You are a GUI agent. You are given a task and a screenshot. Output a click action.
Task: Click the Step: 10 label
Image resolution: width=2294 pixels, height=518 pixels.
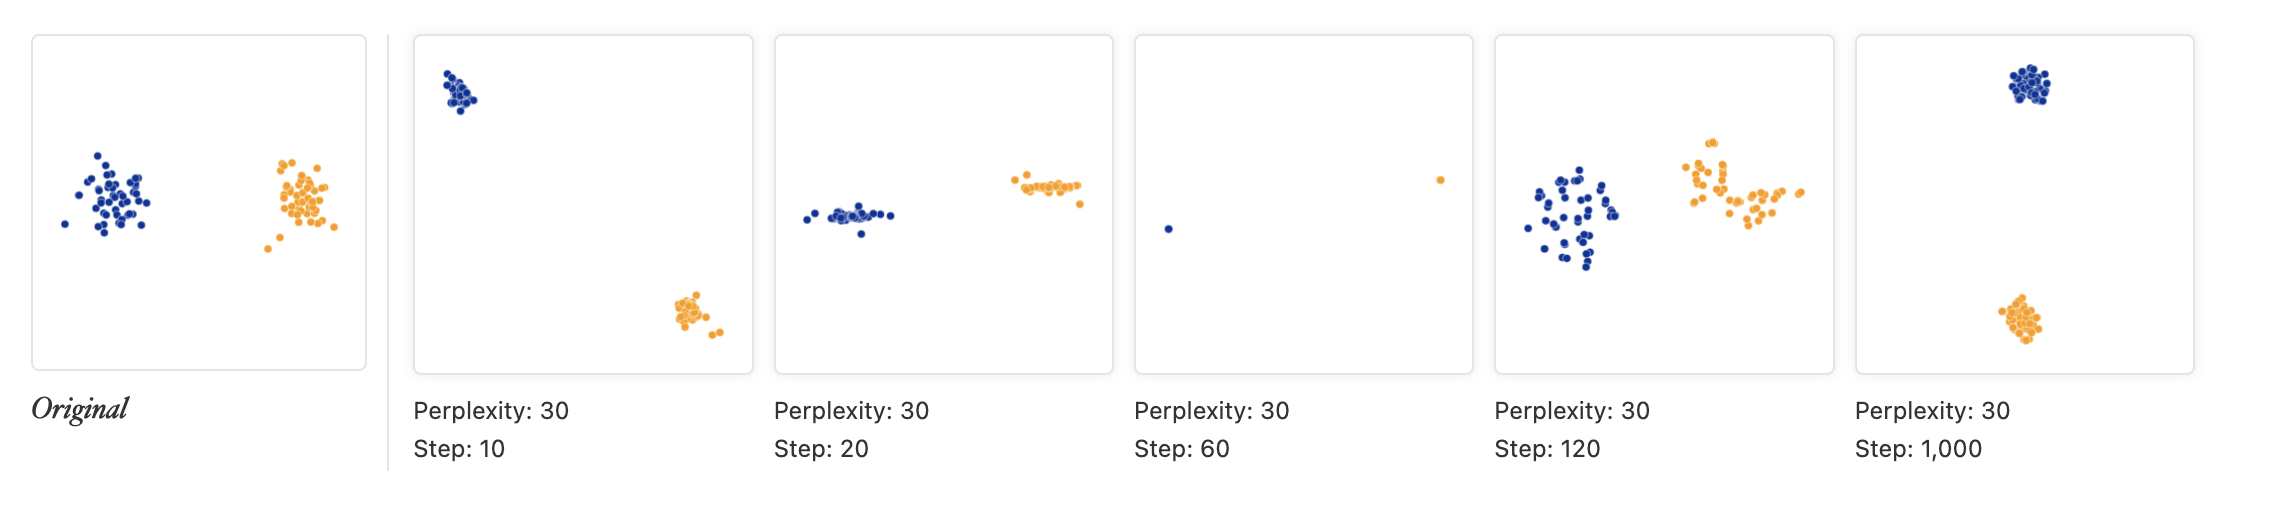(x=459, y=449)
